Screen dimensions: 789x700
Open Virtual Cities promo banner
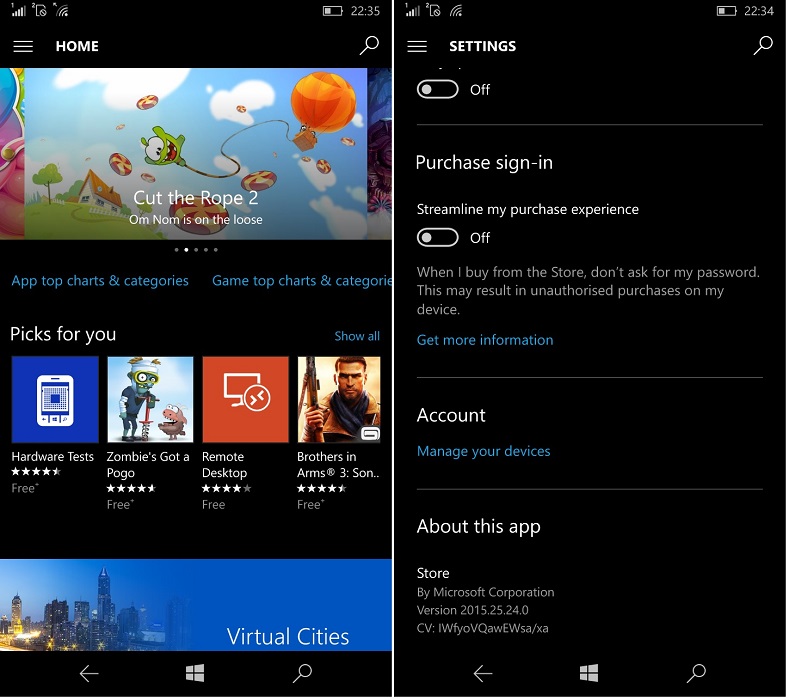196,606
